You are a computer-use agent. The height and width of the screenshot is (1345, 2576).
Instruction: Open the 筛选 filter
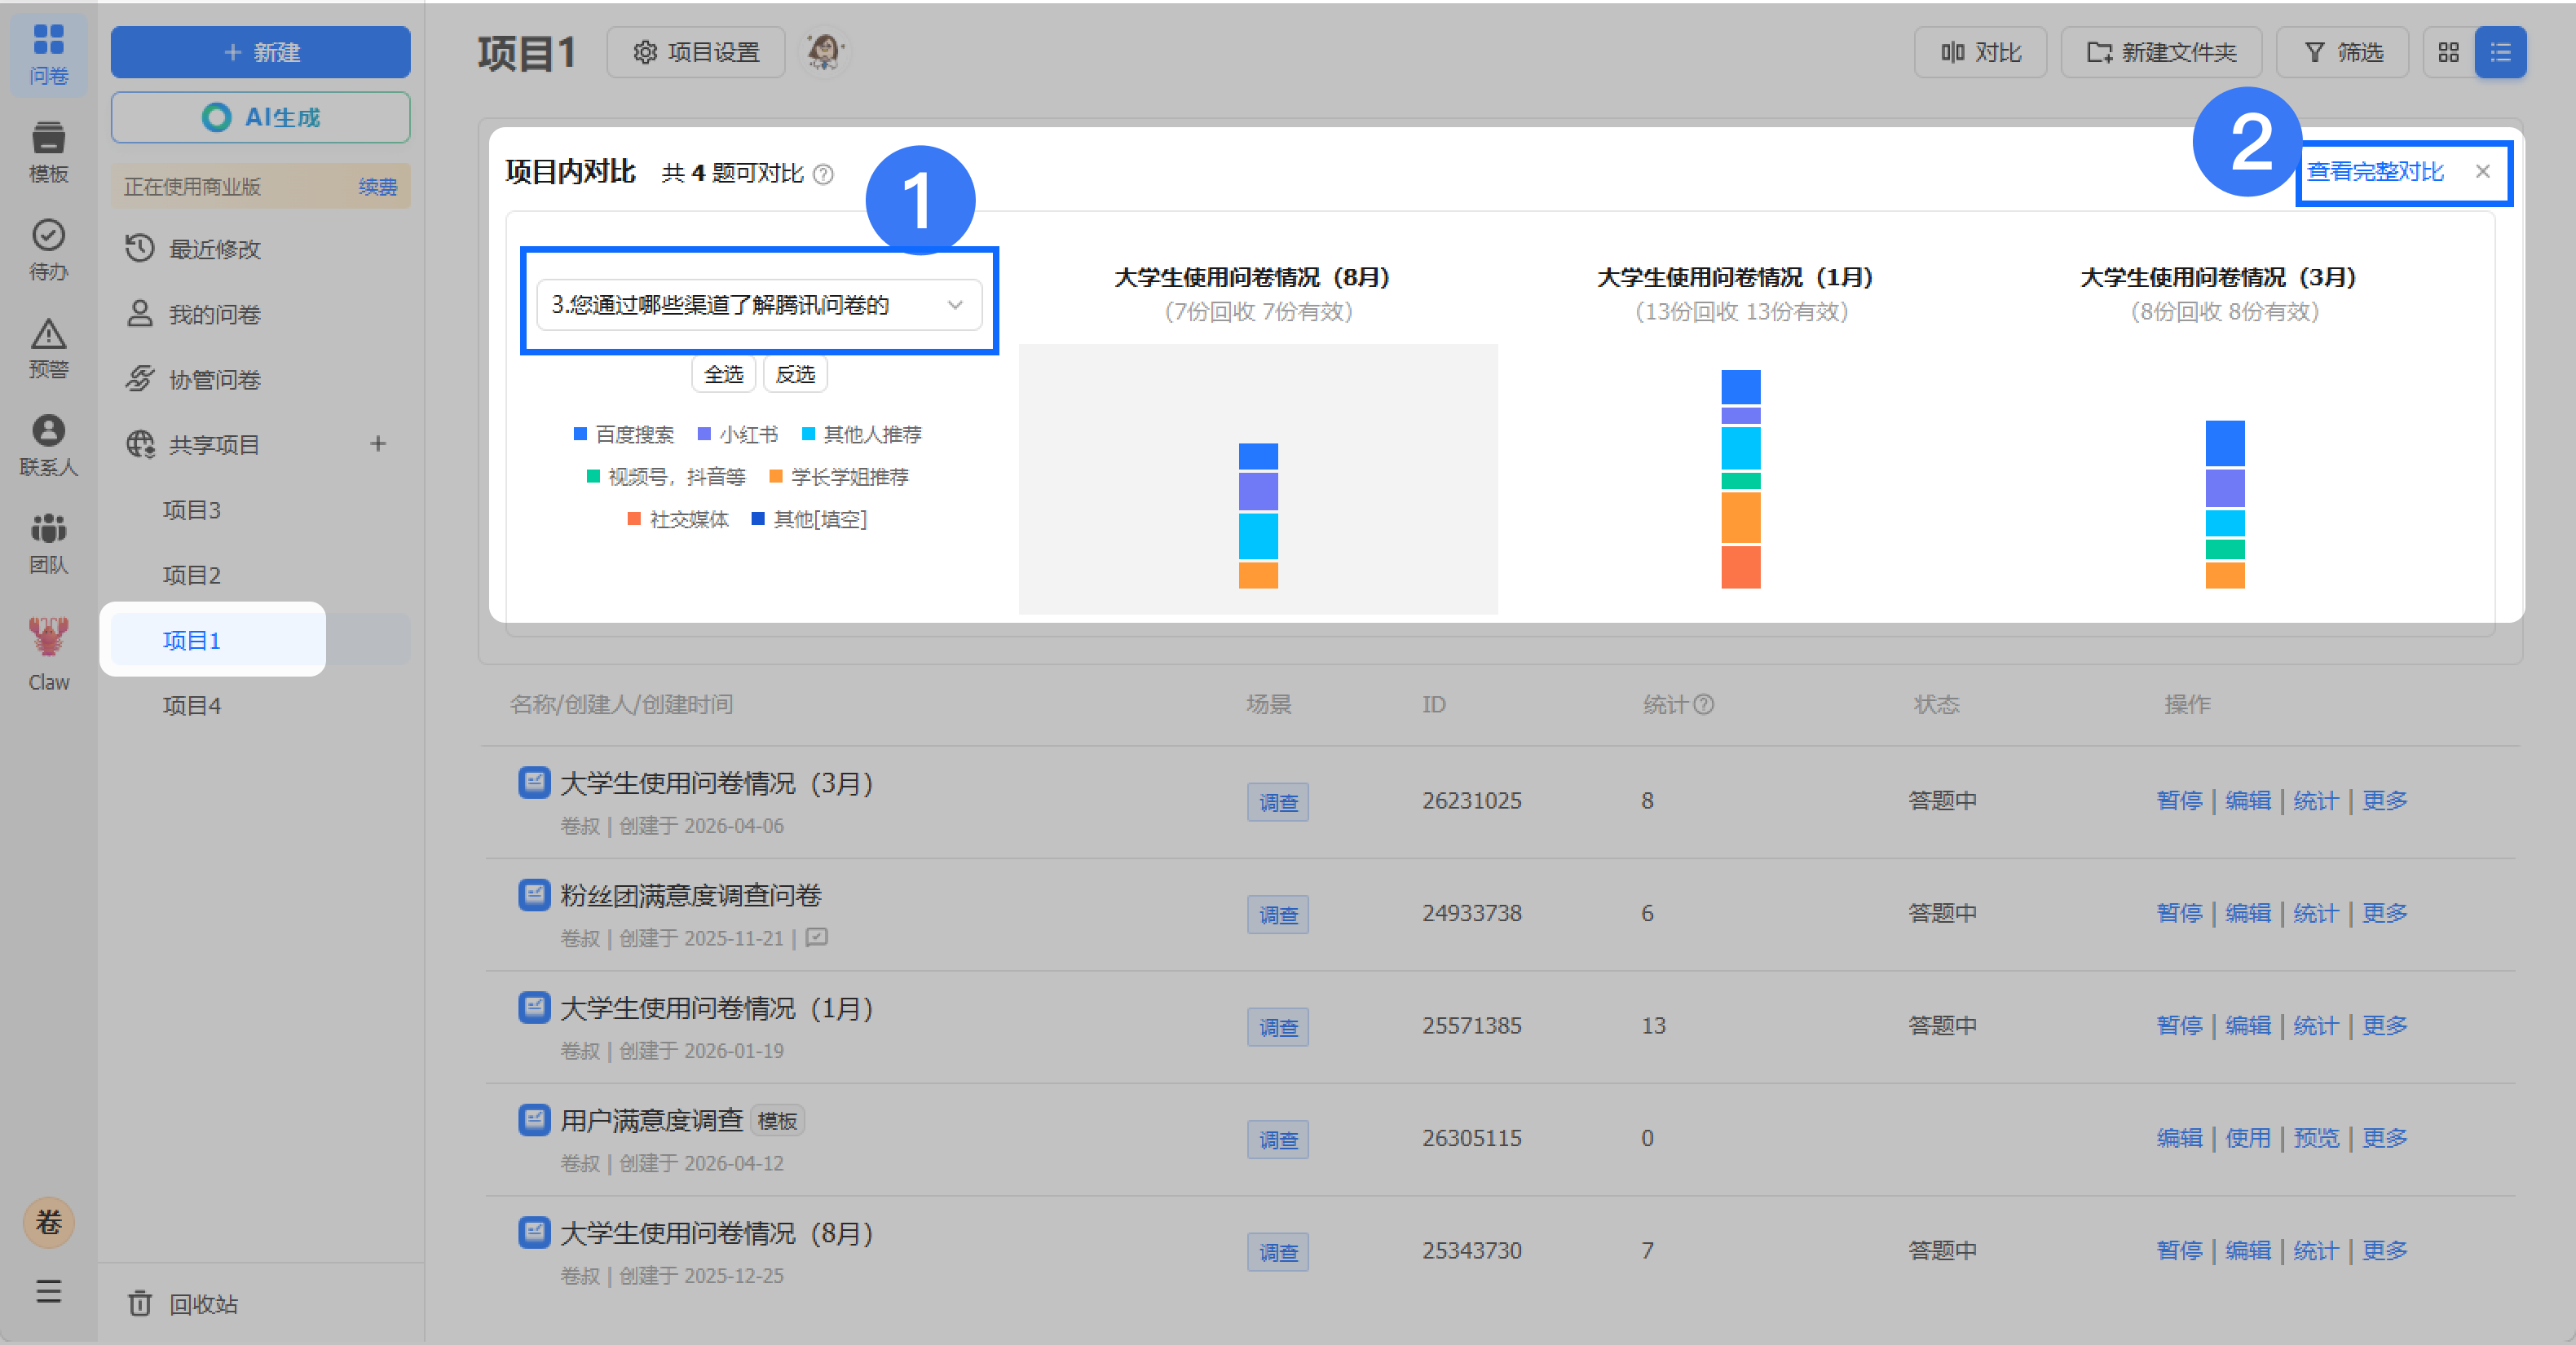click(2342, 52)
